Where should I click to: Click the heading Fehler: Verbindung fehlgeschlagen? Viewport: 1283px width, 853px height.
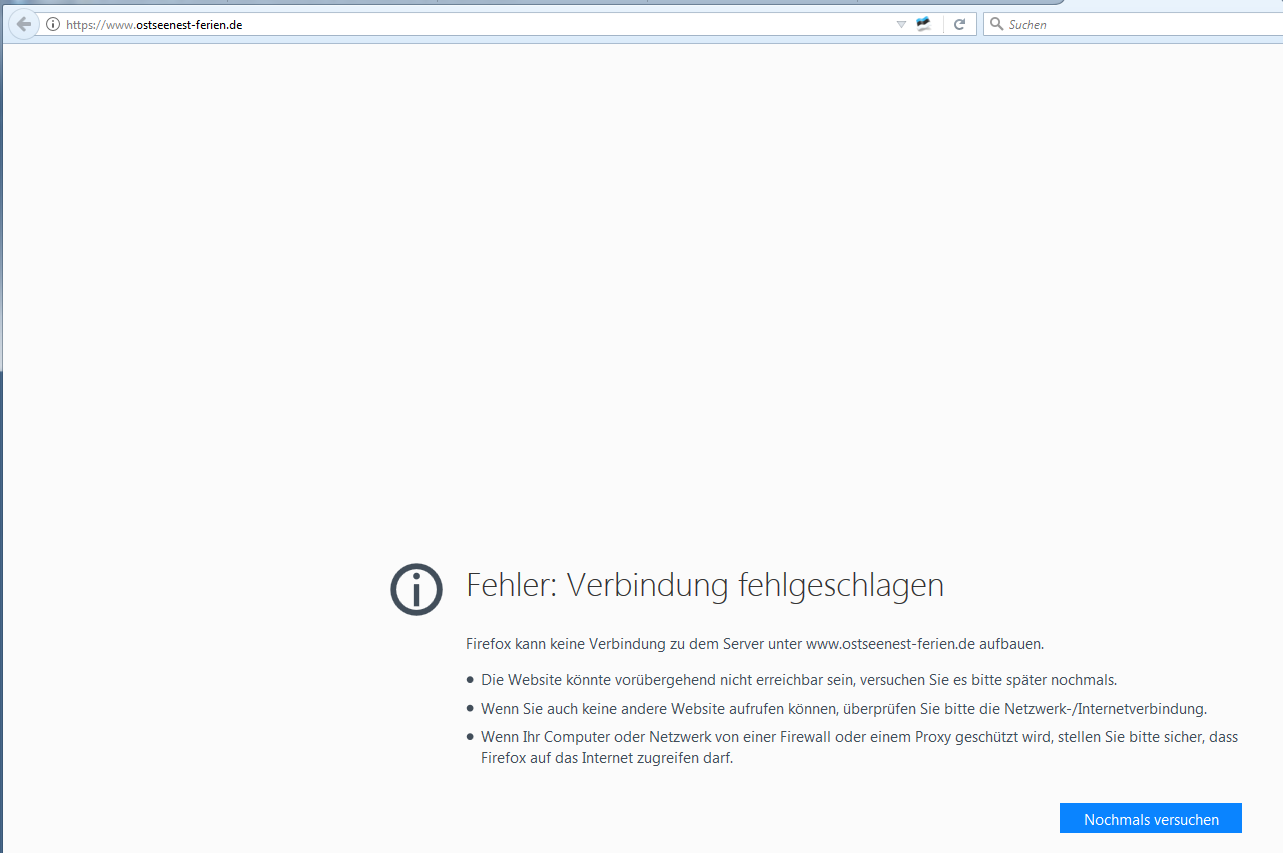(705, 585)
